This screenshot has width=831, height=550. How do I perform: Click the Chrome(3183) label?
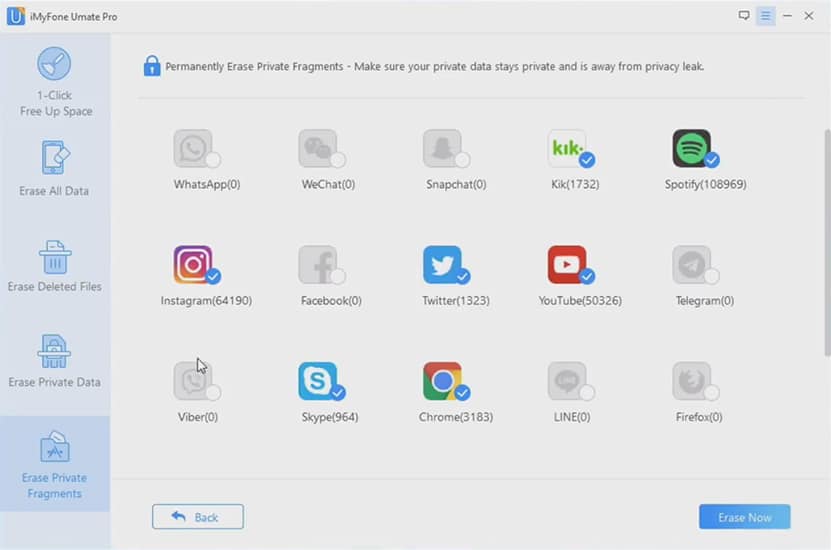(456, 417)
